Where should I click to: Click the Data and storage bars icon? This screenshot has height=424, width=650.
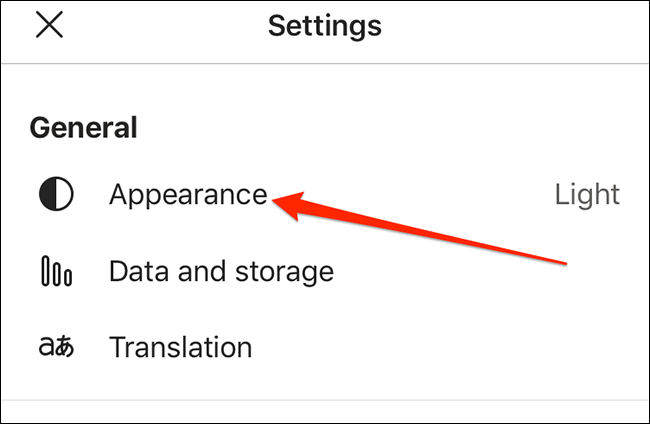pos(56,271)
